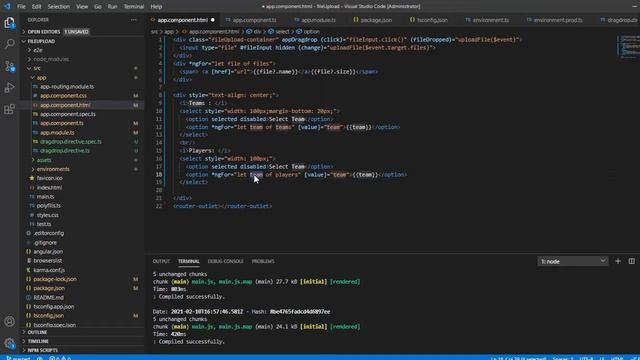Switch to environment.prod.ts editor tab
This screenshot has width=640, height=360.
tap(558, 20)
